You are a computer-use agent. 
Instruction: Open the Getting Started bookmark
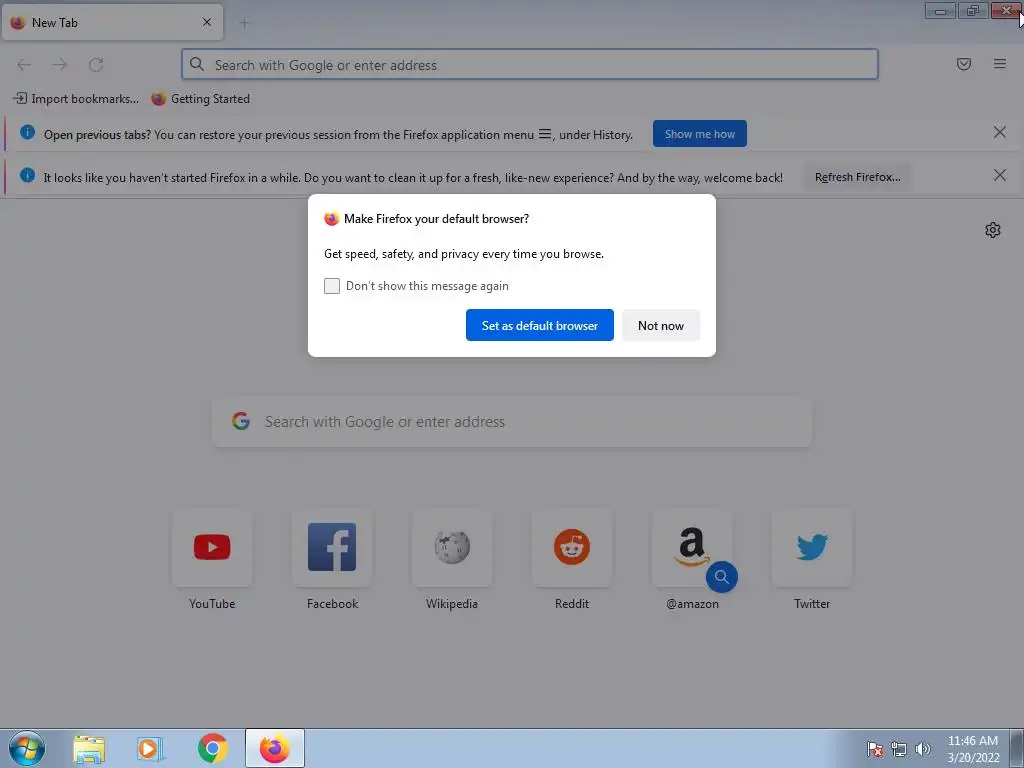tap(200, 99)
